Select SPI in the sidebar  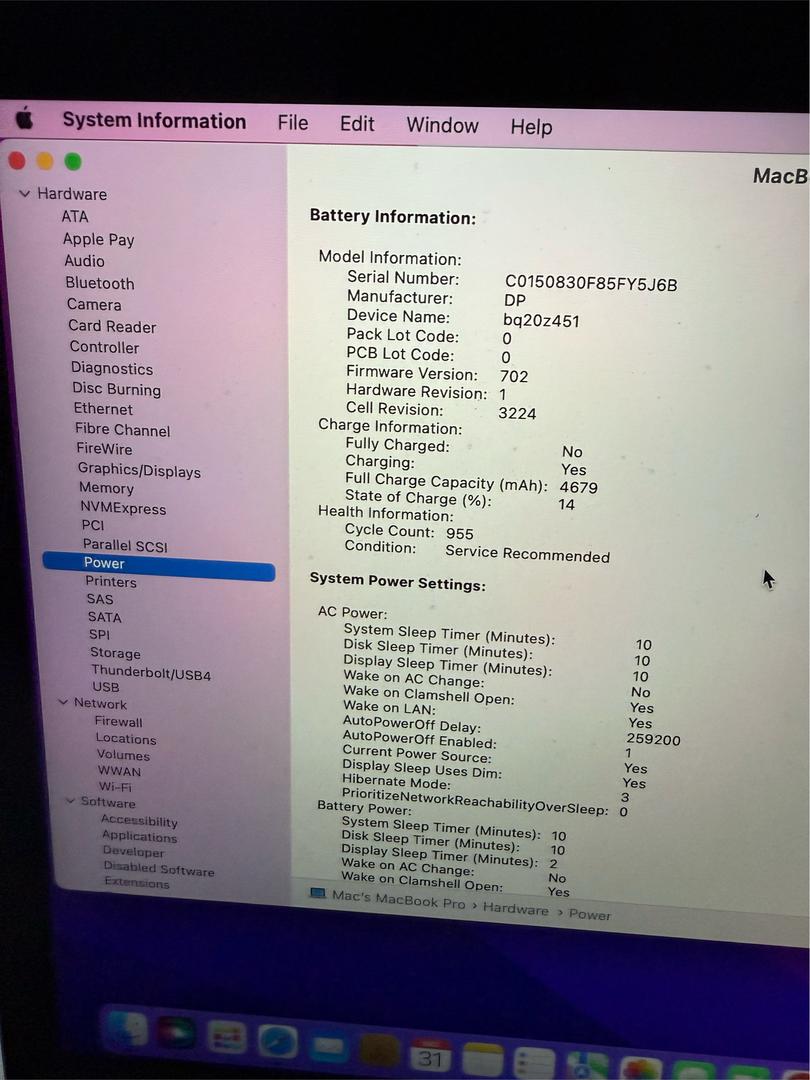(x=99, y=634)
